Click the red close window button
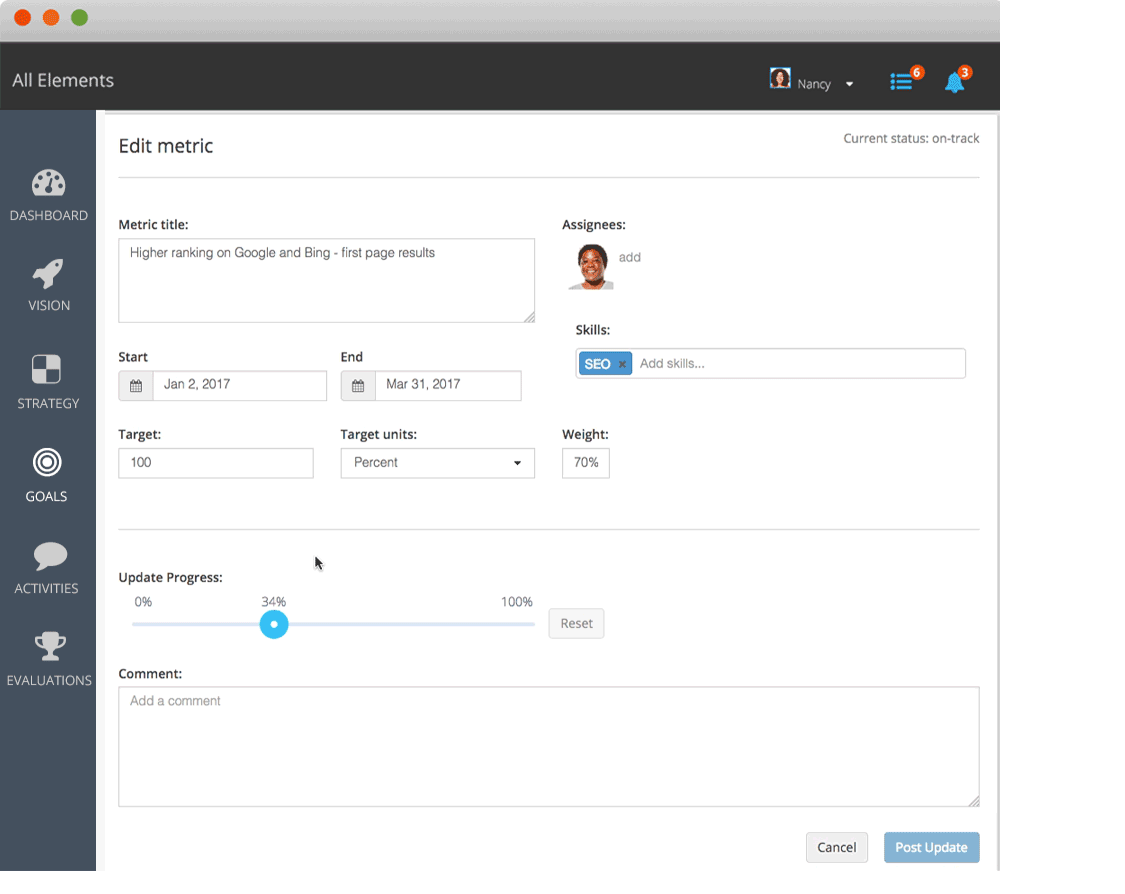This screenshot has height=894, width=1125. pyautogui.click(x=23, y=17)
